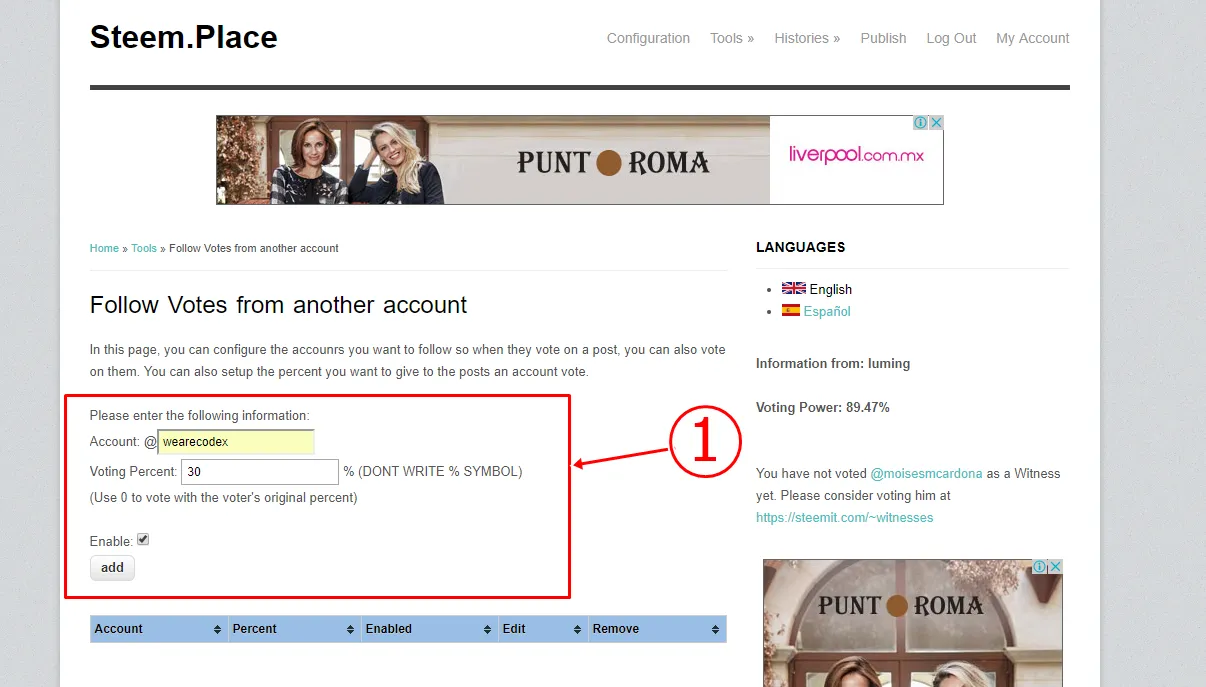Screen dimensions: 1206x687
Task: Click the UK flag icon
Action: click(793, 288)
